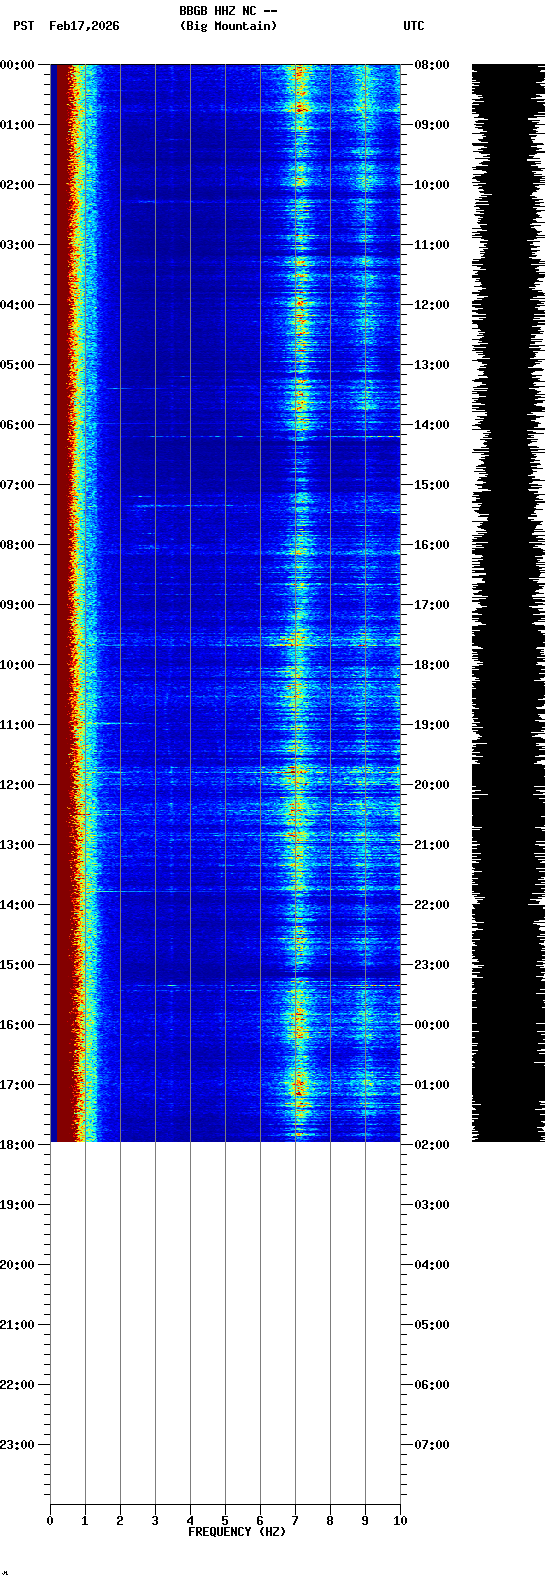The image size is (552, 1584).
Task: Click UTC time label 16:00 on right axis
Action: tap(432, 545)
